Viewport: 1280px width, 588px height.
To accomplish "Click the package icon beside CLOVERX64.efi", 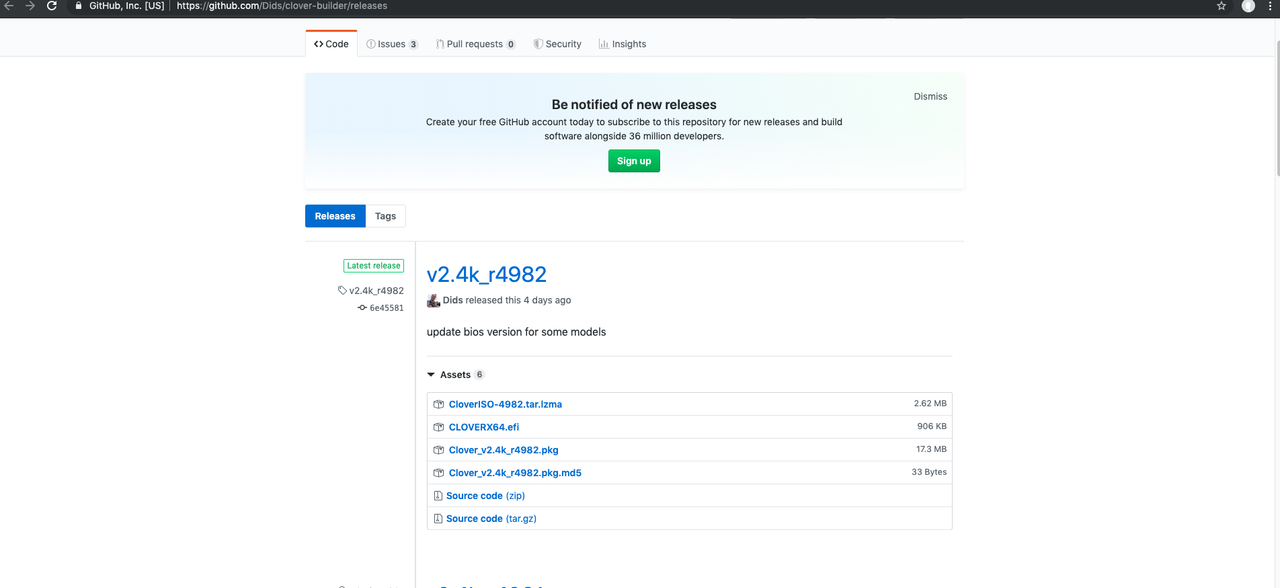I will tap(438, 428).
